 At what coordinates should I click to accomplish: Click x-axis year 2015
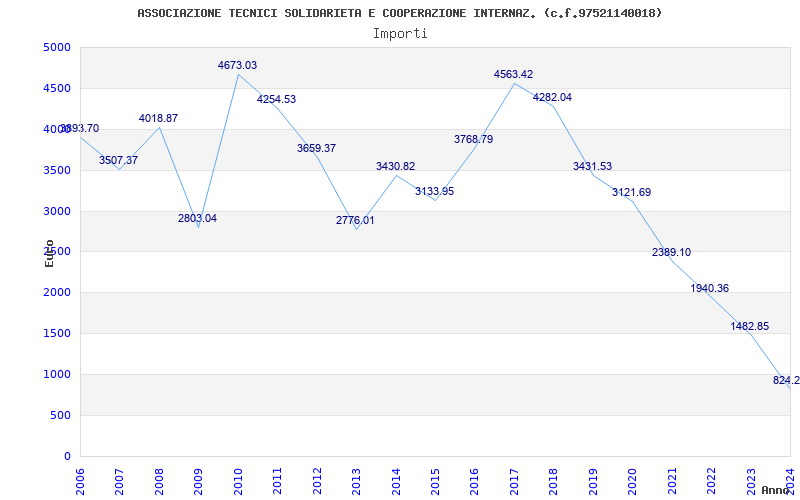coord(435,481)
